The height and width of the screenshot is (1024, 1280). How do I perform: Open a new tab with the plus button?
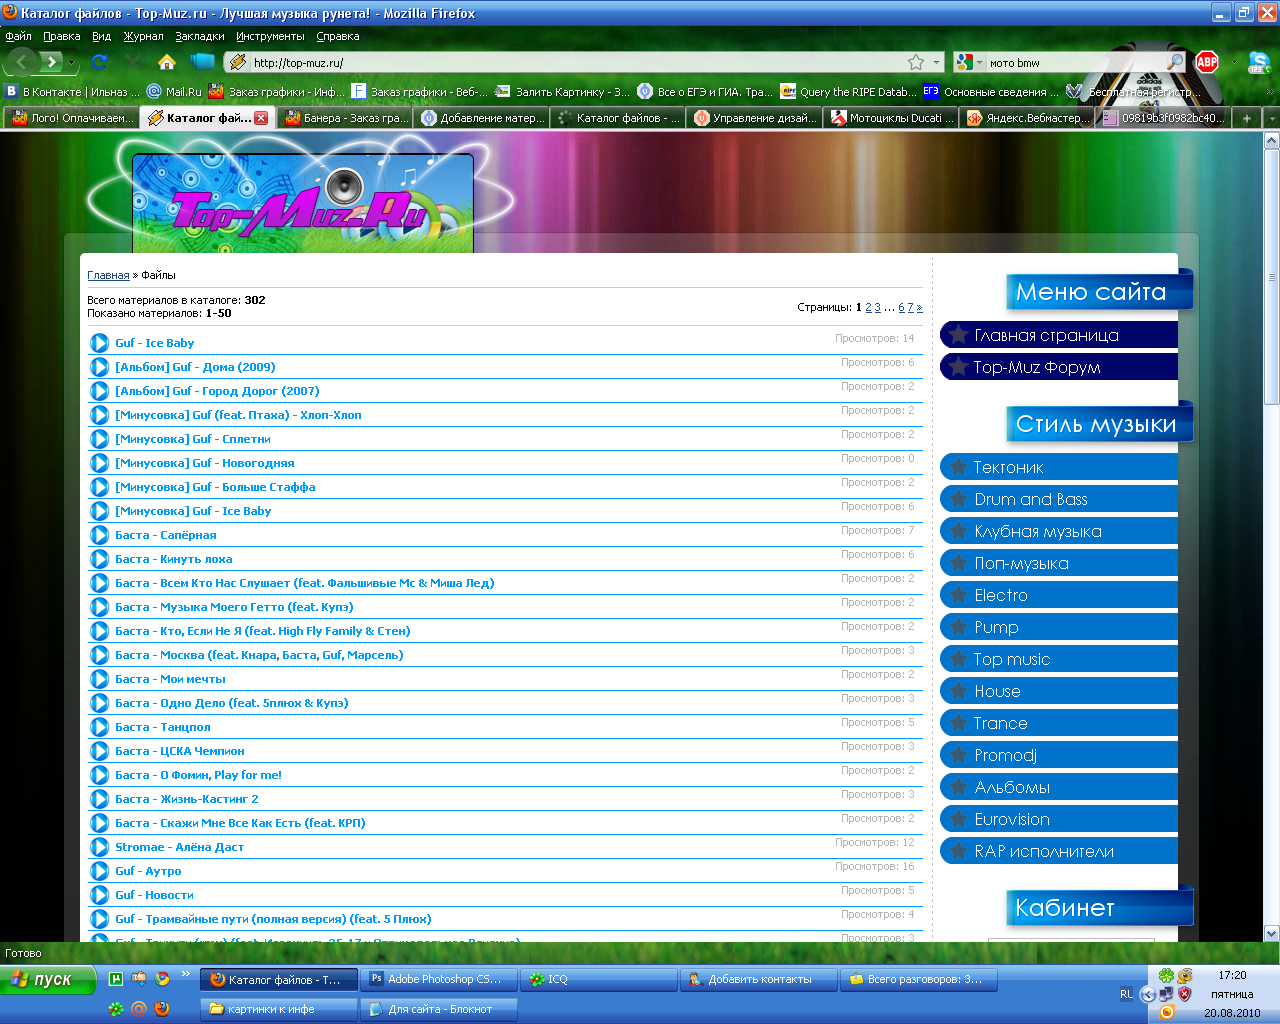click(x=1247, y=118)
